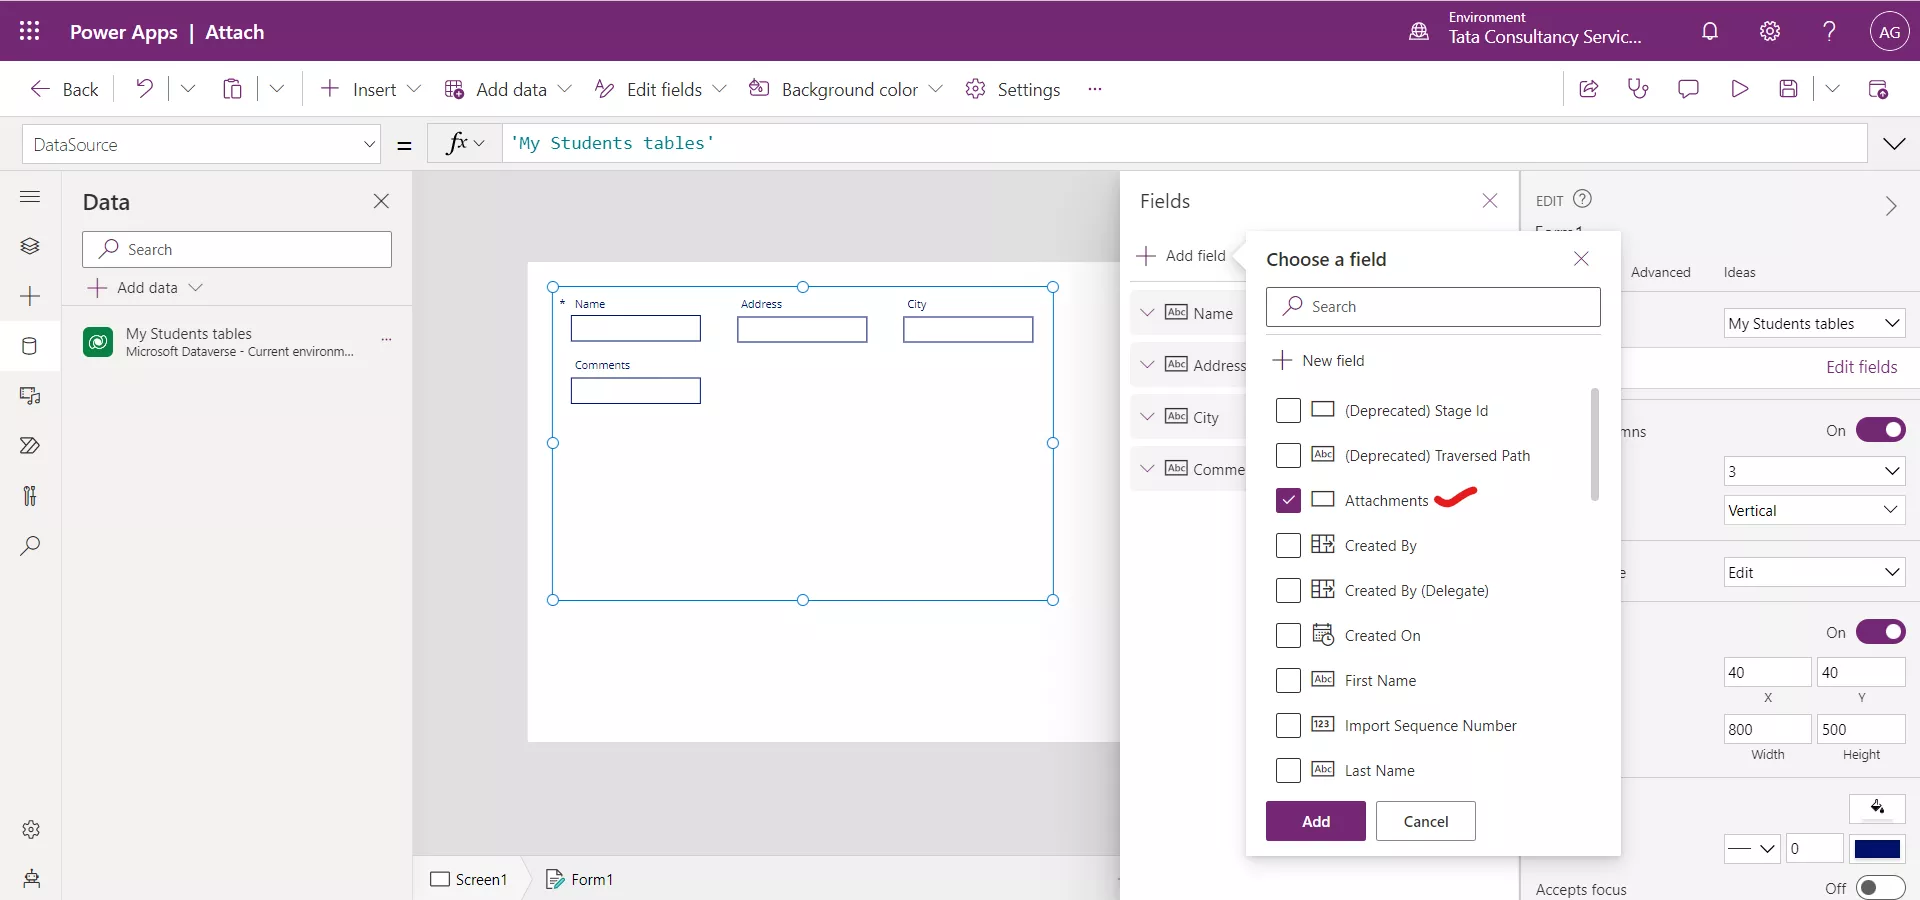Switch to the Advanced tab

tap(1660, 272)
